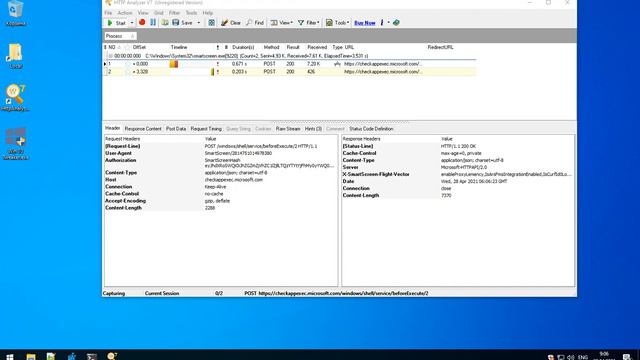Switch to the Raw Stream tab
Viewport: 640px width, 360px height.
pyautogui.click(x=288, y=129)
